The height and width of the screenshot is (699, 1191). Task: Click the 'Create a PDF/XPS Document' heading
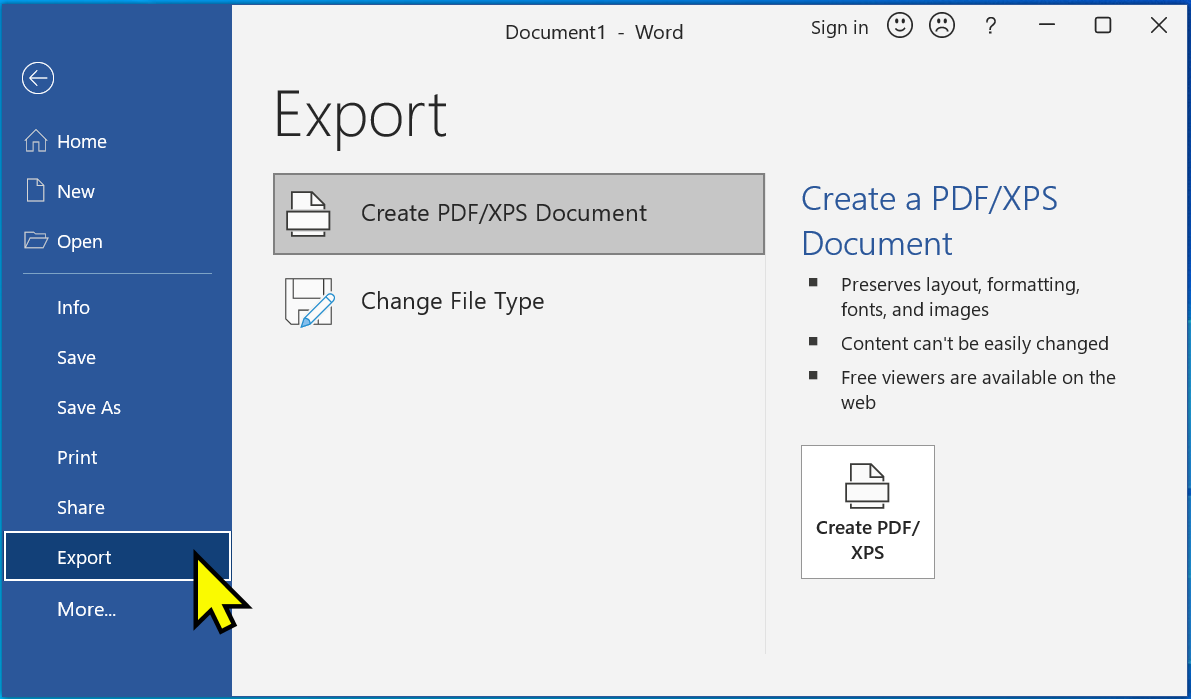(x=930, y=221)
